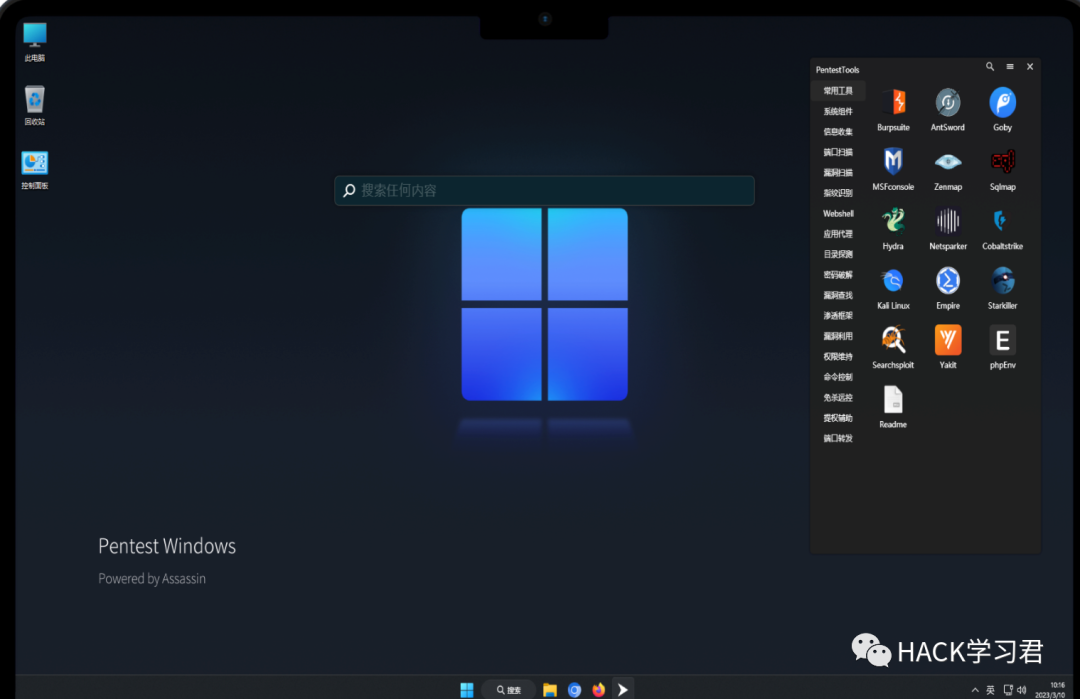Open the taskbar clock and date

coord(1050,690)
